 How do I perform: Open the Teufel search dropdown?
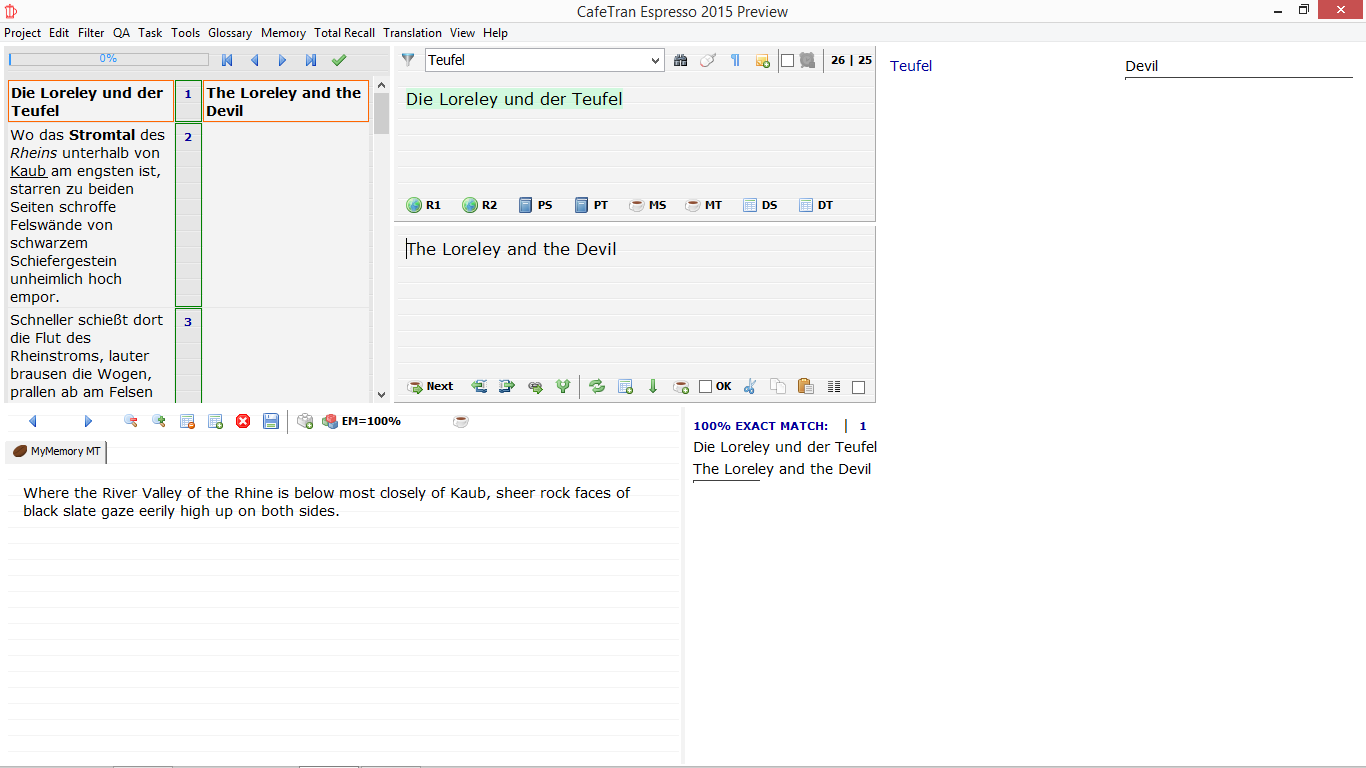click(x=656, y=60)
